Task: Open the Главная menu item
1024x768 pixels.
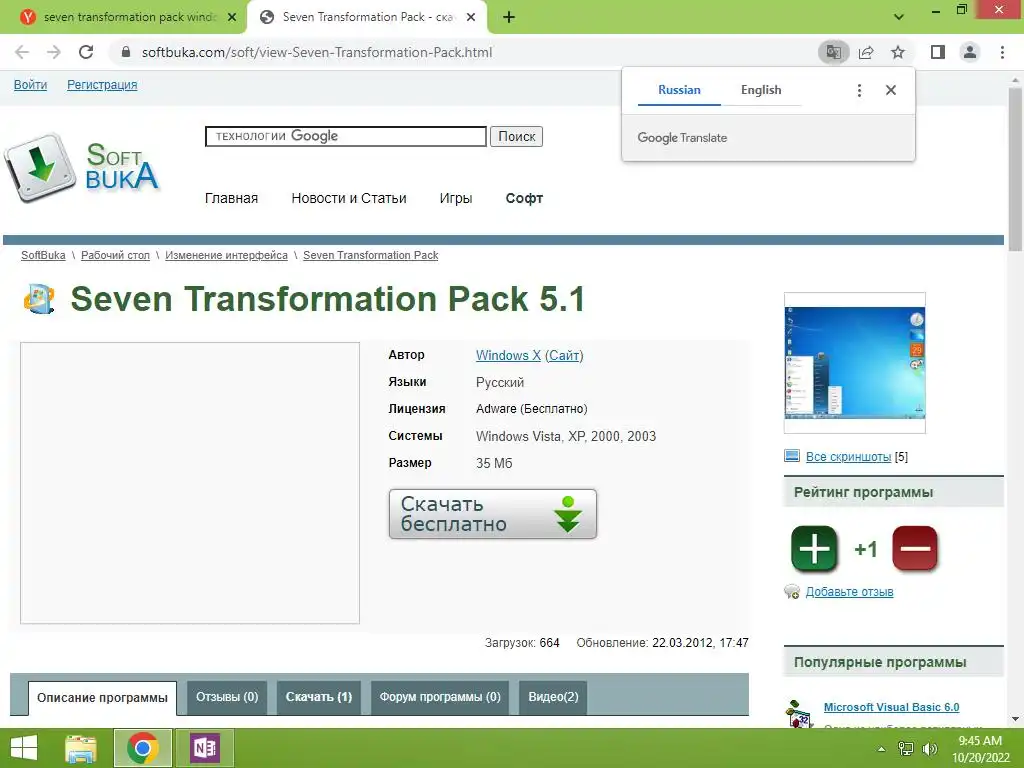Action: tap(231, 198)
